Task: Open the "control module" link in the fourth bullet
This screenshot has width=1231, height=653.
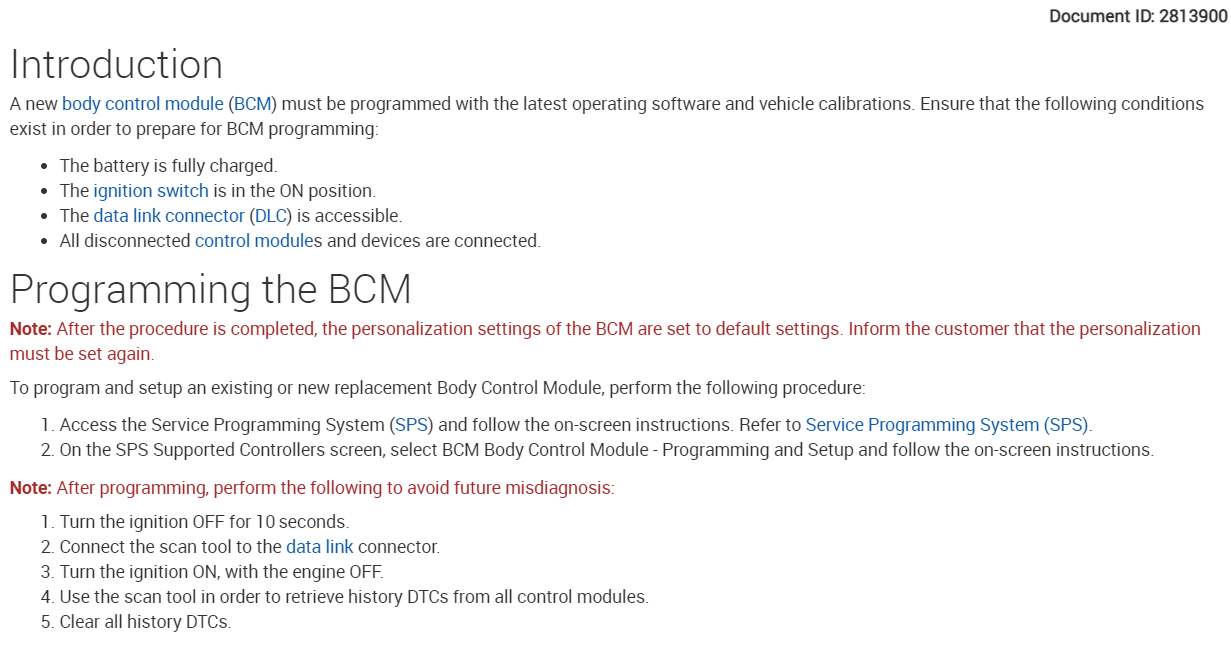Action: click(254, 241)
